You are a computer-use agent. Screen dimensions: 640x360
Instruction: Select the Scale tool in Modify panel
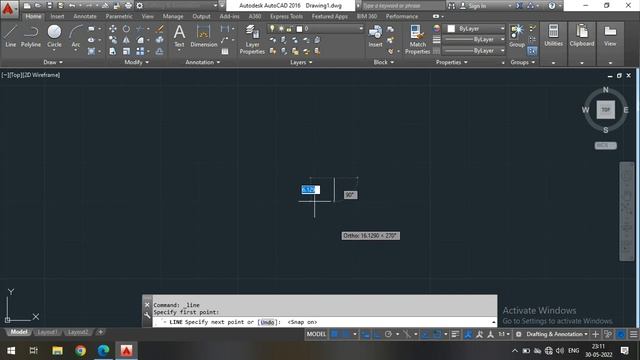click(x=127, y=51)
